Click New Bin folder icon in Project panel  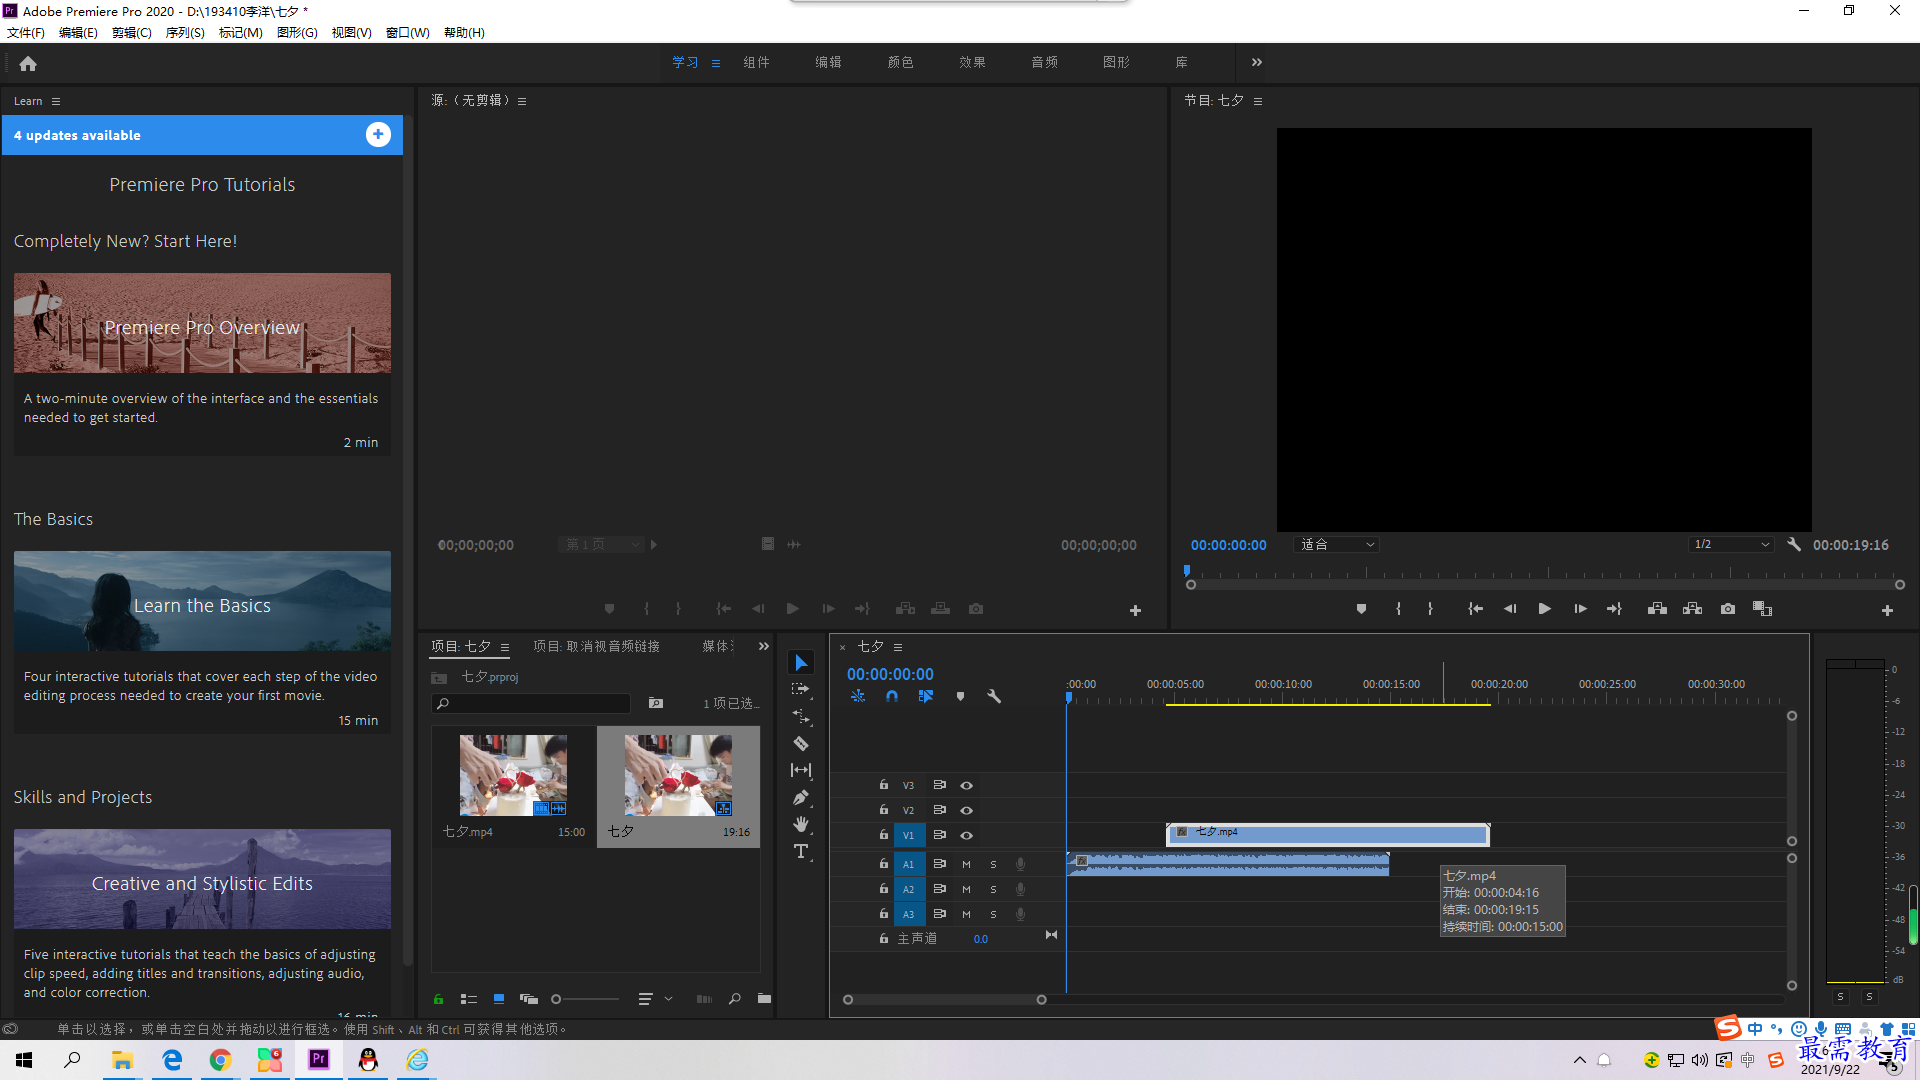click(764, 998)
